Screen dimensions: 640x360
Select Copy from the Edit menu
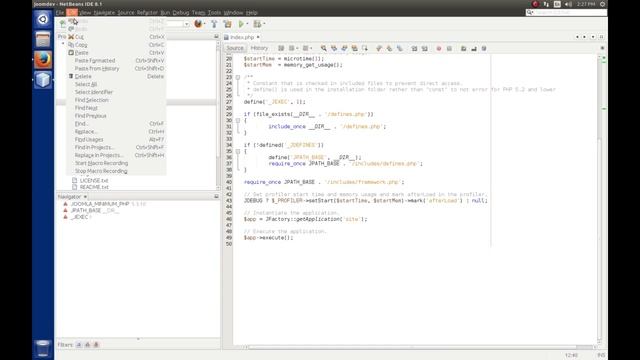click(x=116, y=44)
